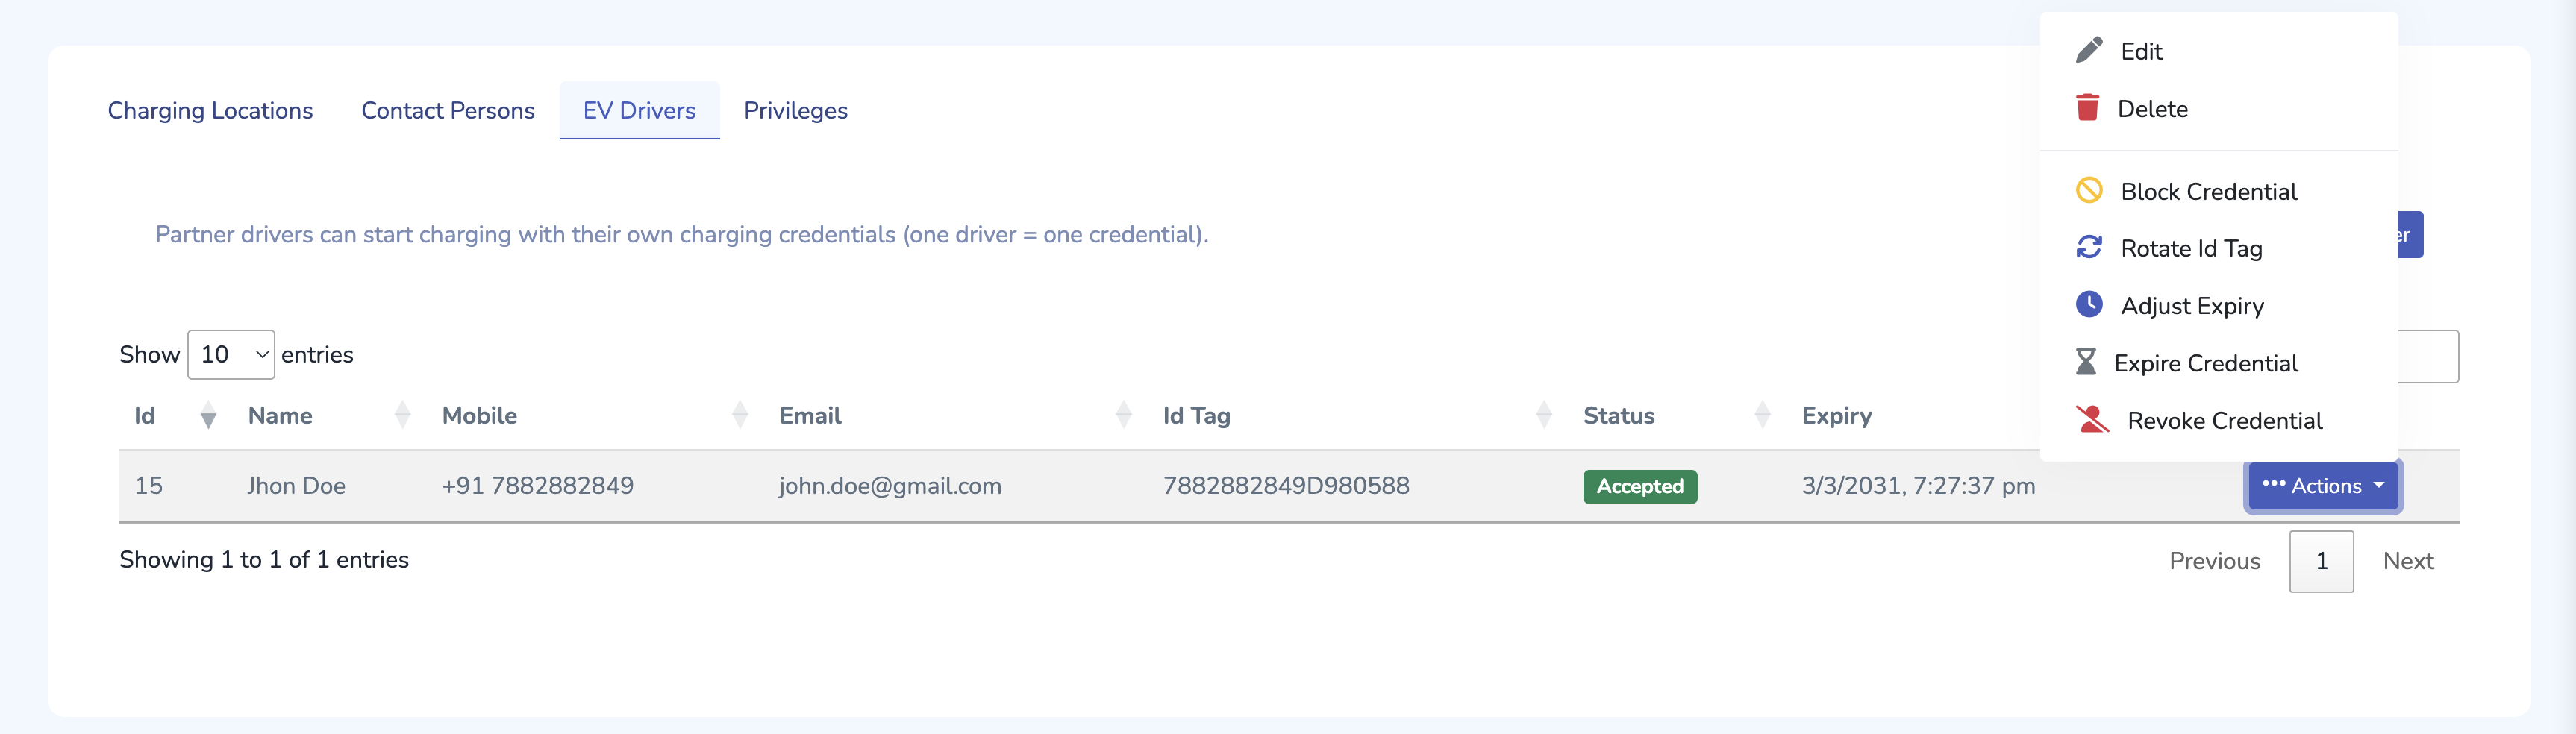This screenshot has width=2576, height=734.
Task: Click the red trash Delete icon
Action: [2087, 108]
